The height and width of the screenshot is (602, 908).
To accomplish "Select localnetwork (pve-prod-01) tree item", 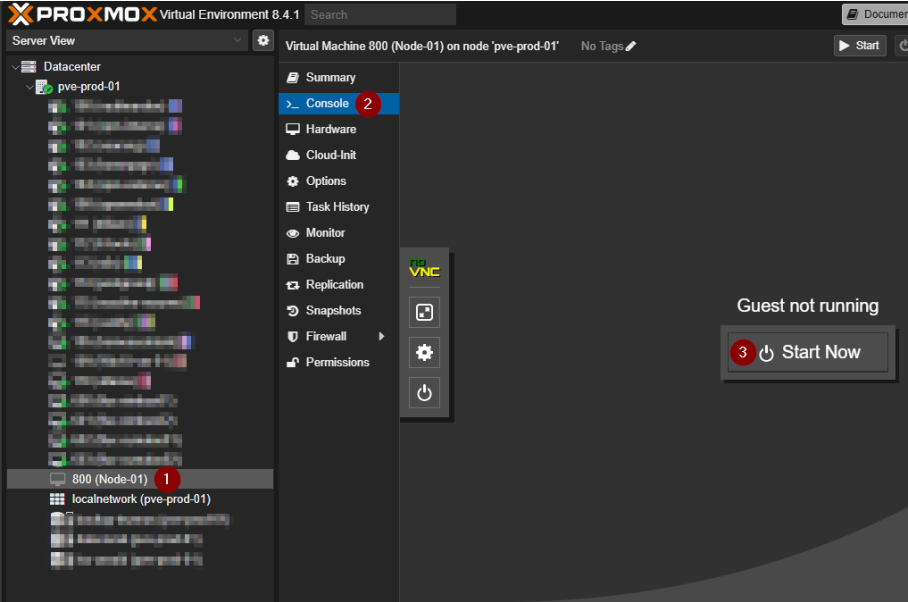I will 140,499.
